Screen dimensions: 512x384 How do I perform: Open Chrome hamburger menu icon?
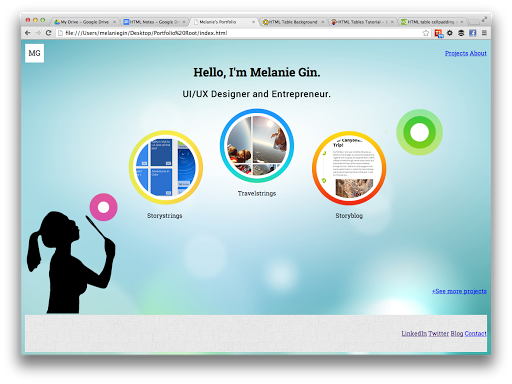point(484,33)
